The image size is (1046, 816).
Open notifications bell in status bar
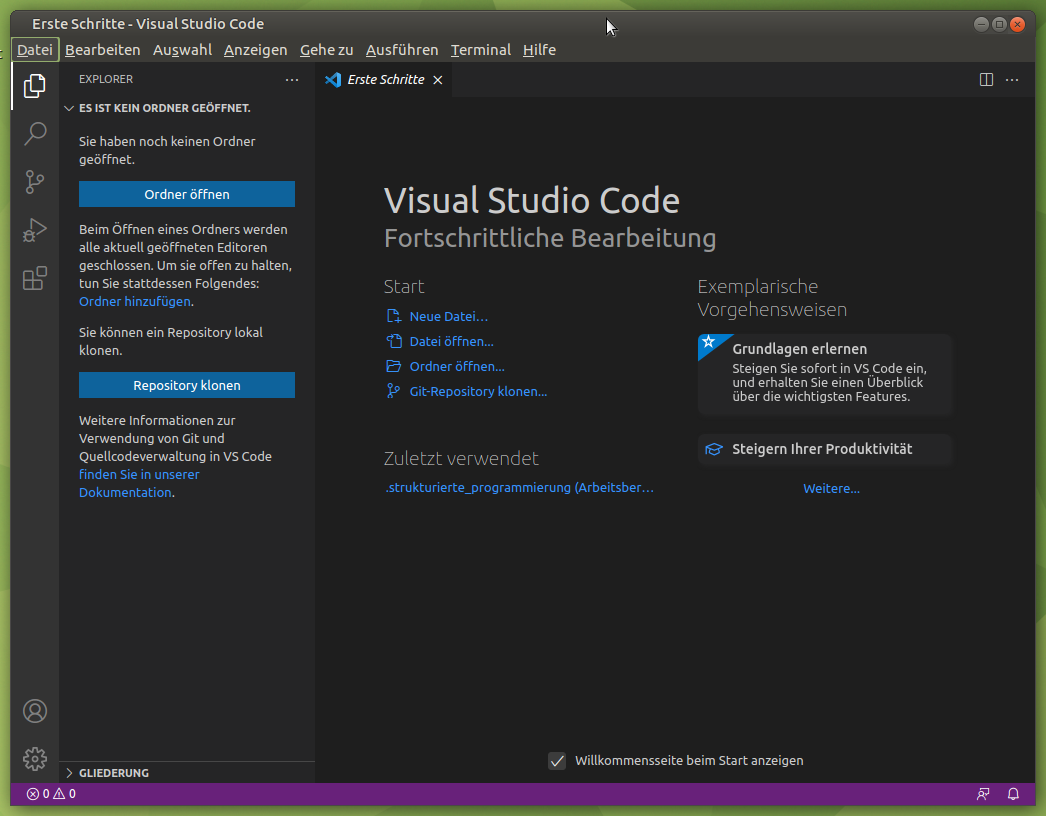pos(1013,794)
